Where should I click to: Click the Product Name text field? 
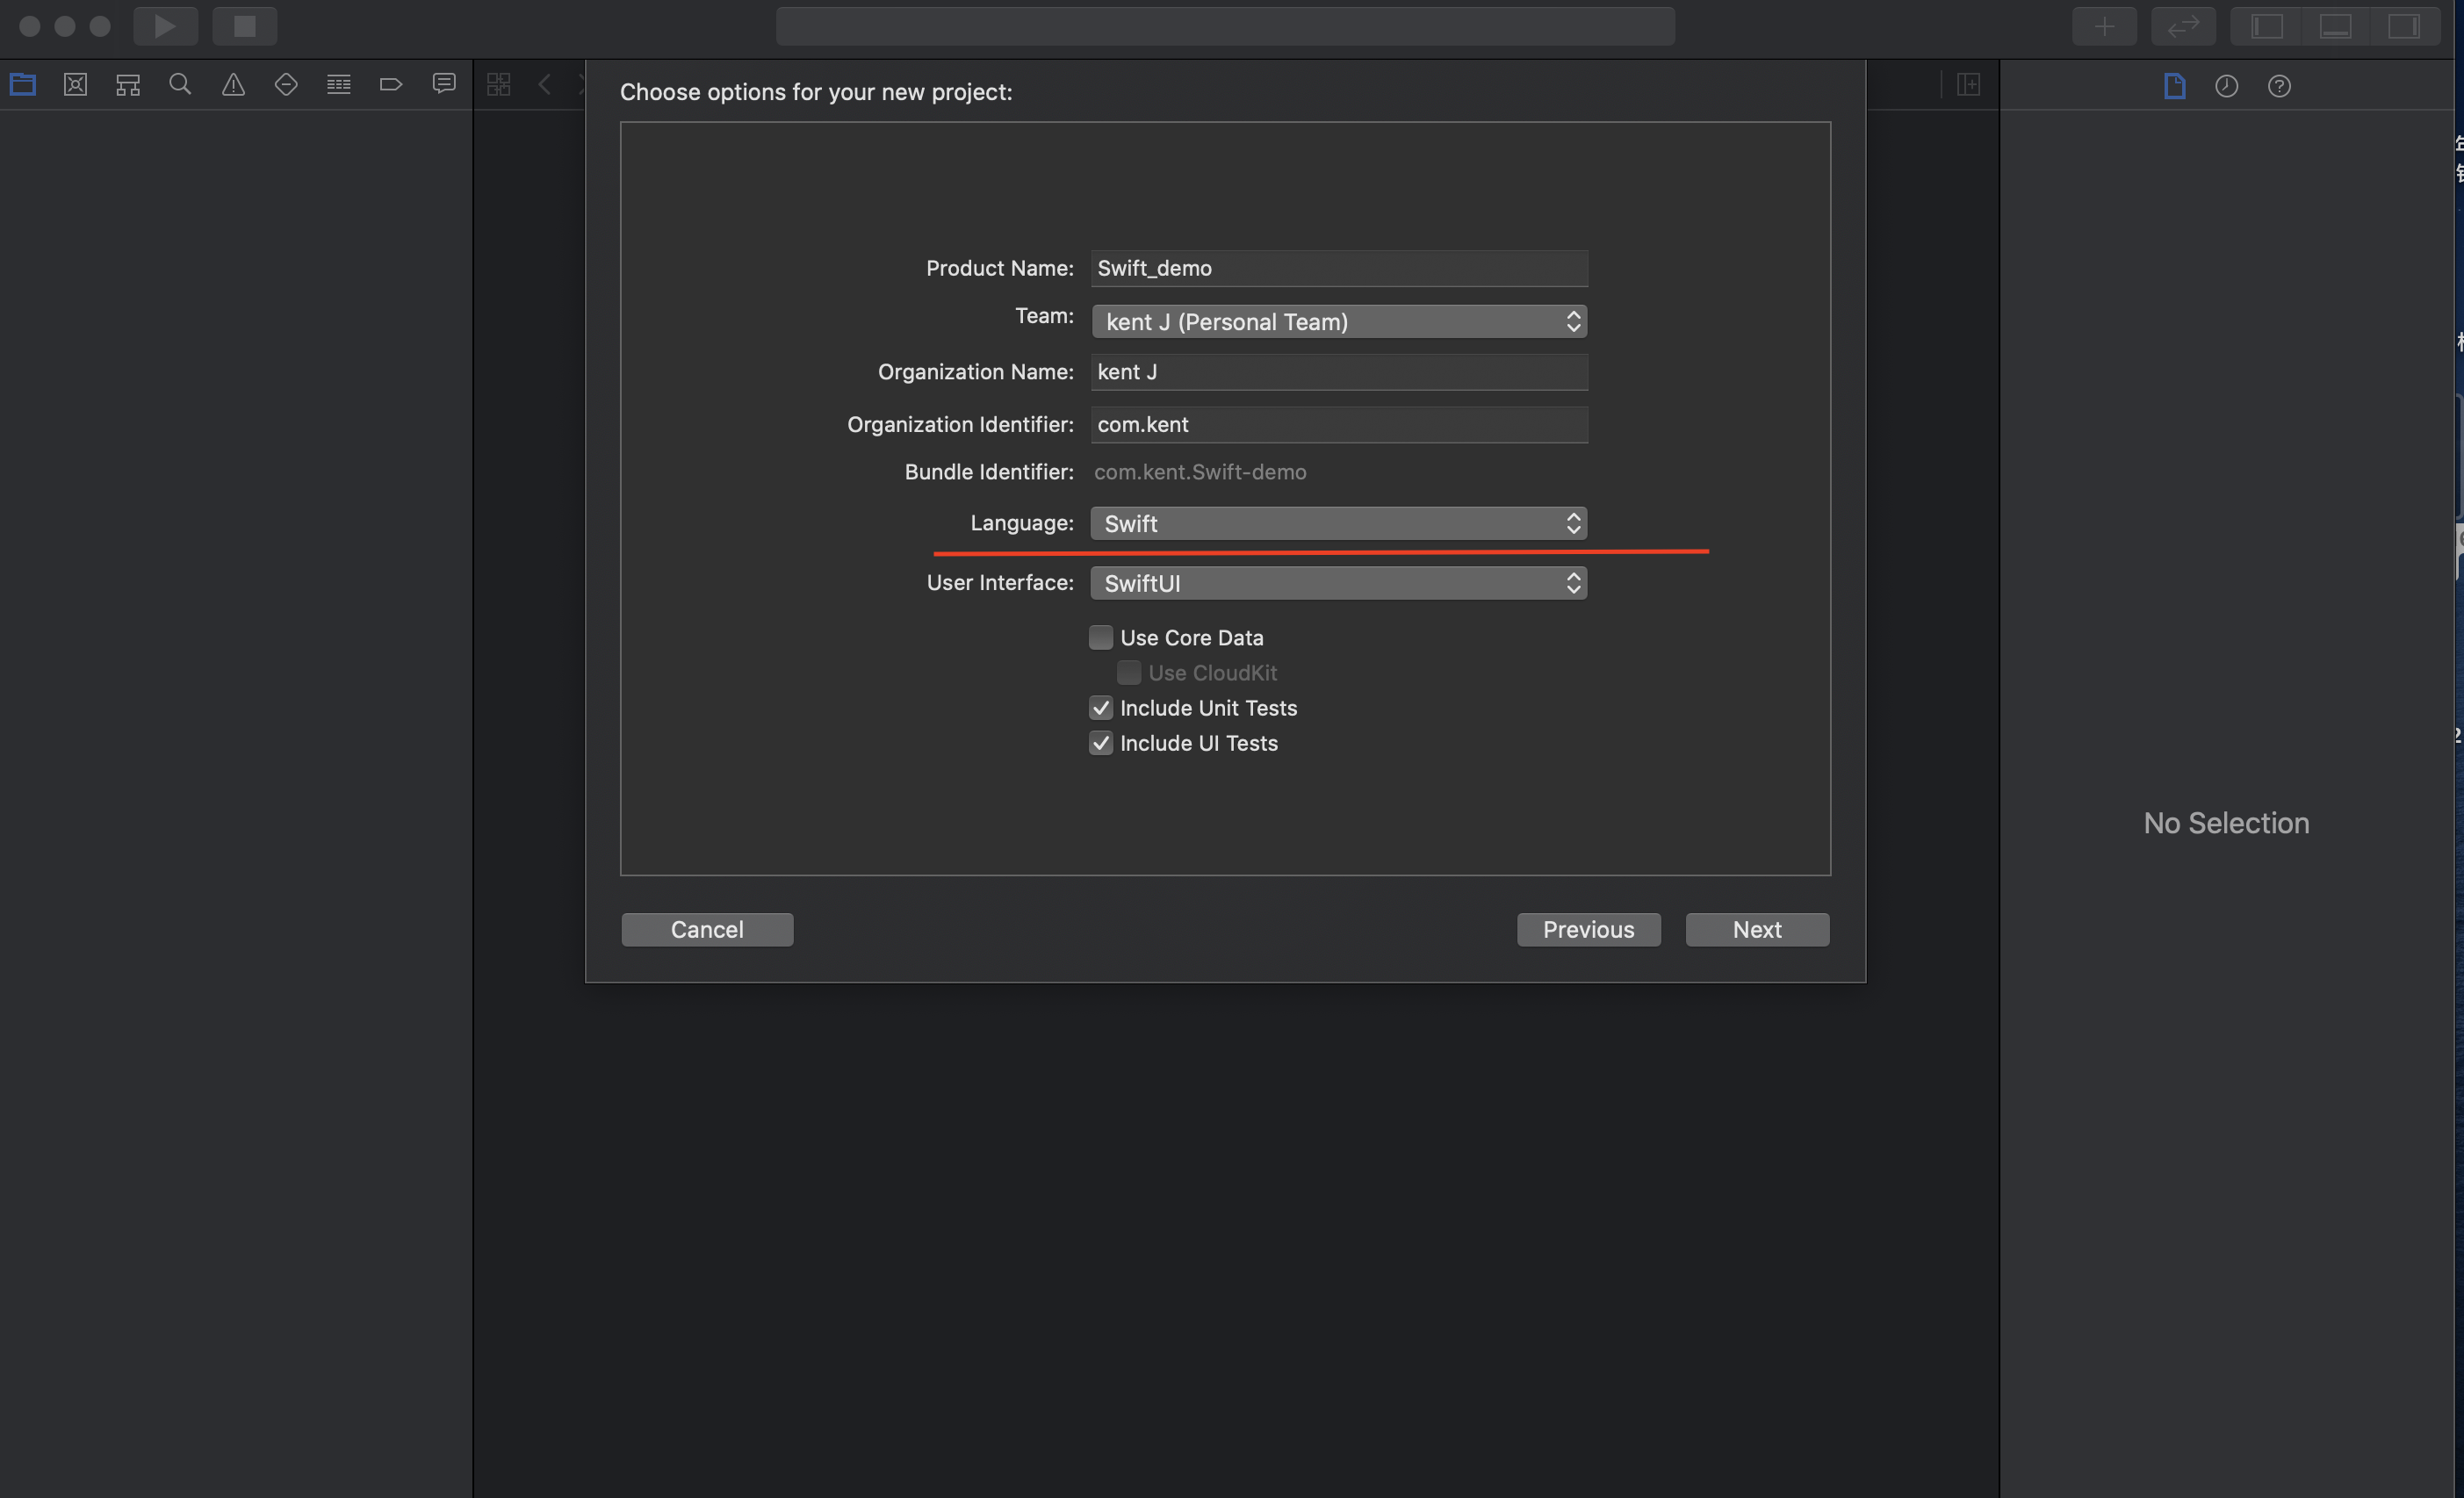pos(1338,268)
